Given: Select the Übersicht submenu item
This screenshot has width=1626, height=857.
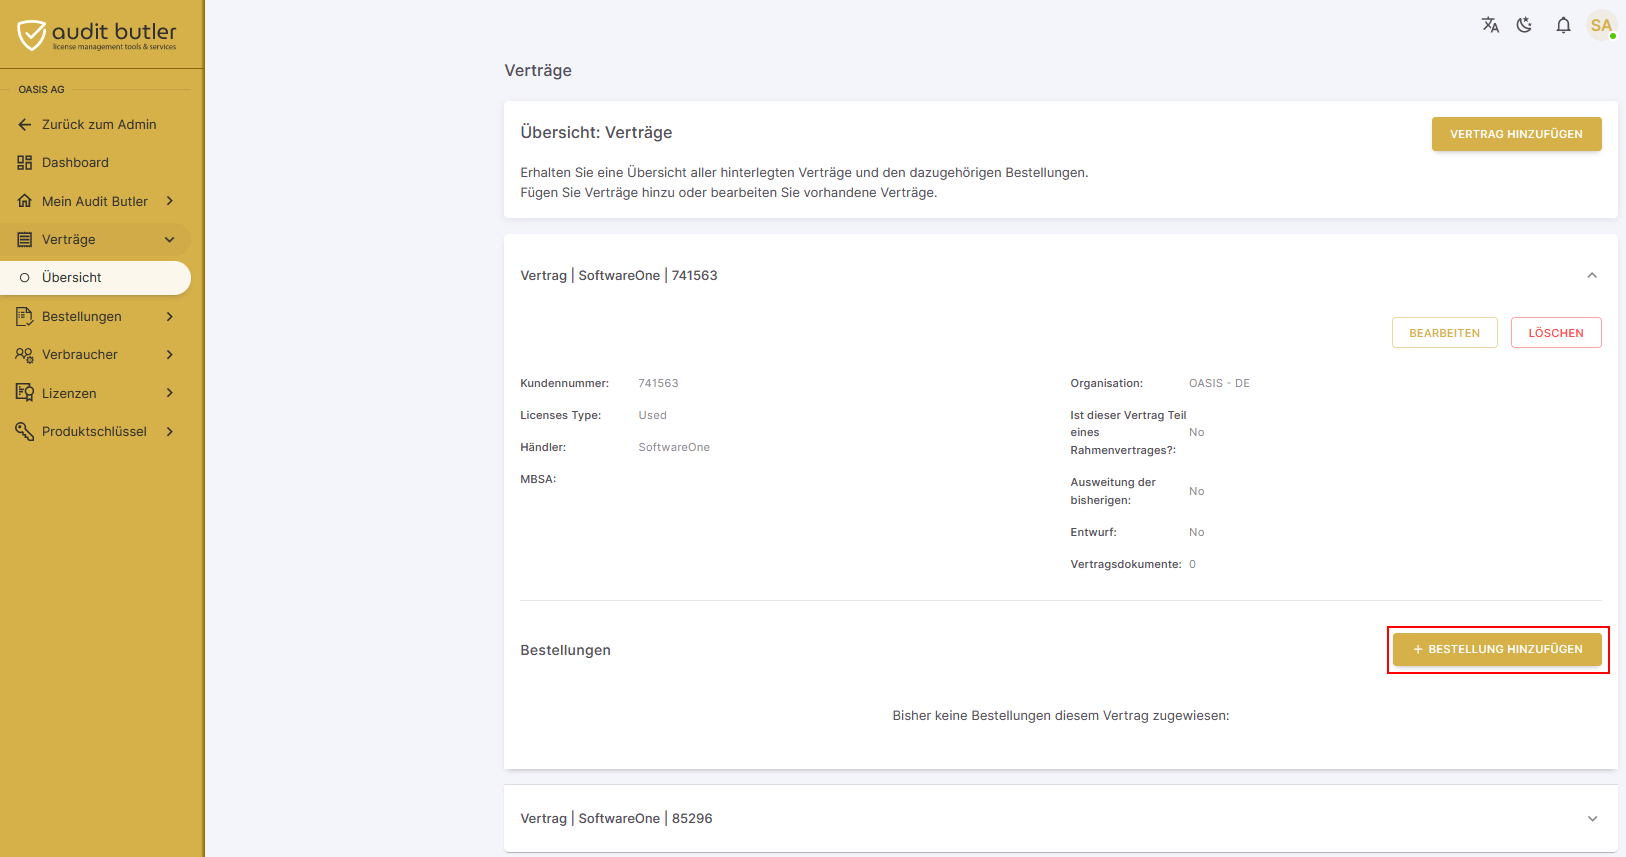Looking at the screenshot, I should point(95,278).
